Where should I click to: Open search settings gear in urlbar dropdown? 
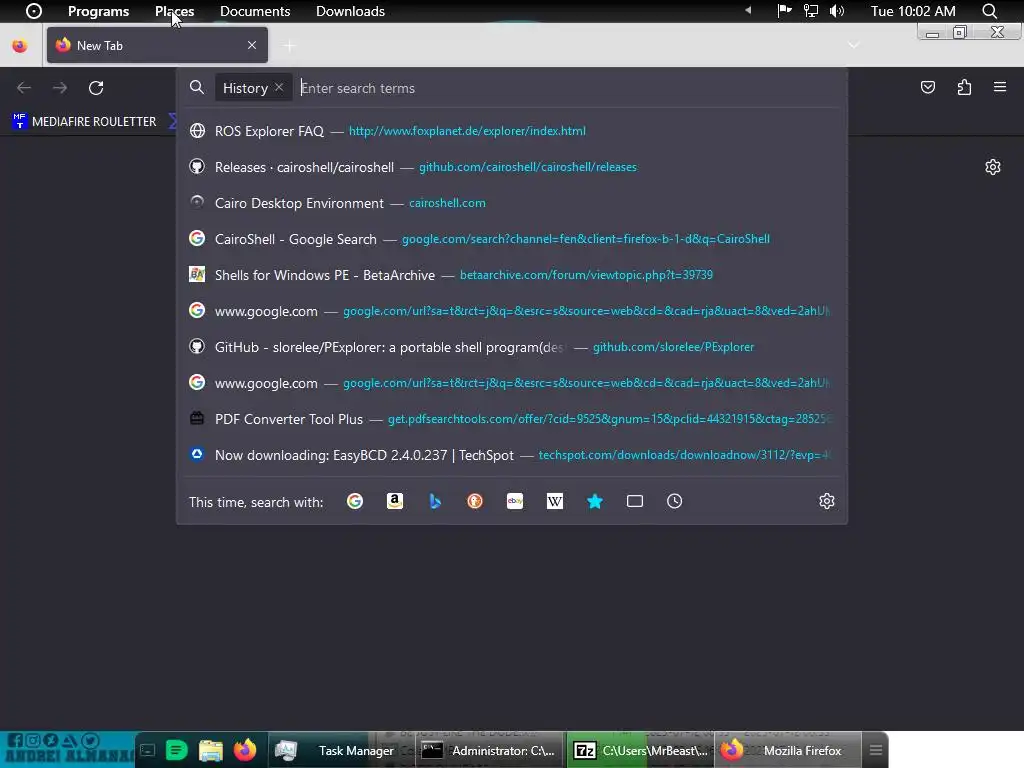[x=827, y=501]
